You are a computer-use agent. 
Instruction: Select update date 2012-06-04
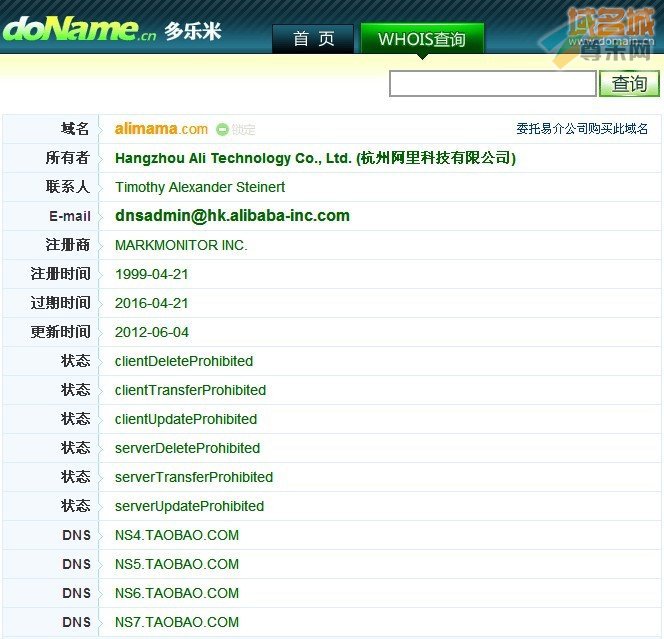tap(152, 332)
